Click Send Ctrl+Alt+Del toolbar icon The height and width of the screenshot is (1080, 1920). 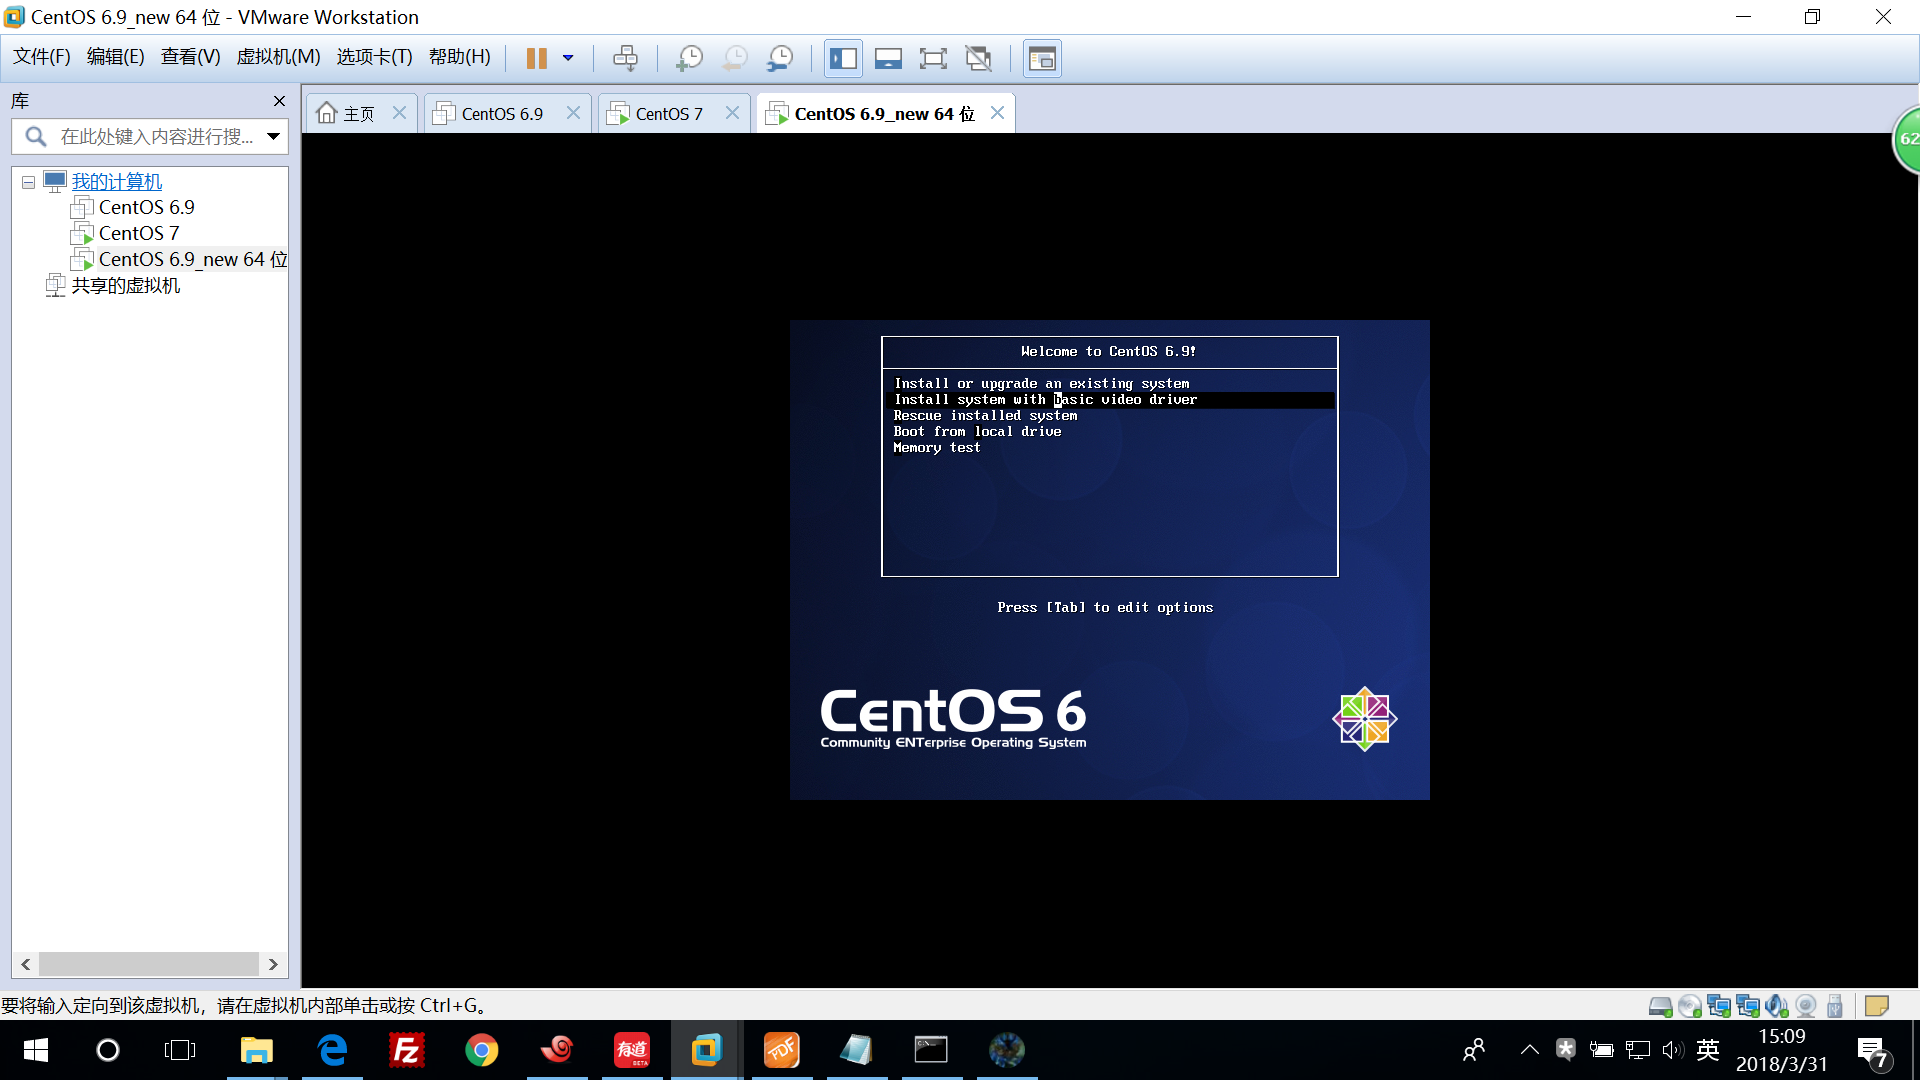tap(625, 58)
